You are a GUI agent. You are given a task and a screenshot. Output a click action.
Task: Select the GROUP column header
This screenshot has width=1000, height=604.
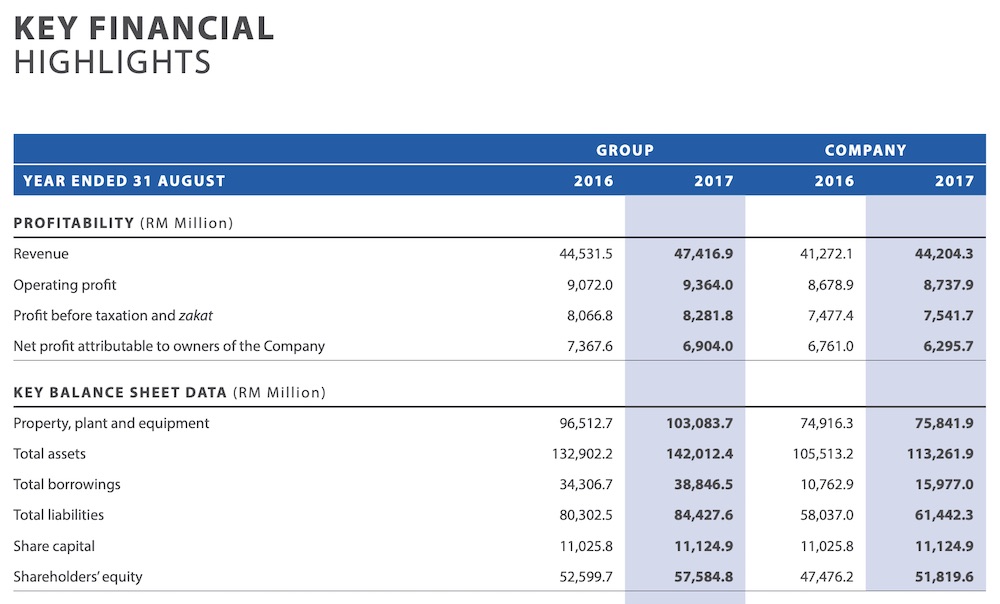pos(625,150)
